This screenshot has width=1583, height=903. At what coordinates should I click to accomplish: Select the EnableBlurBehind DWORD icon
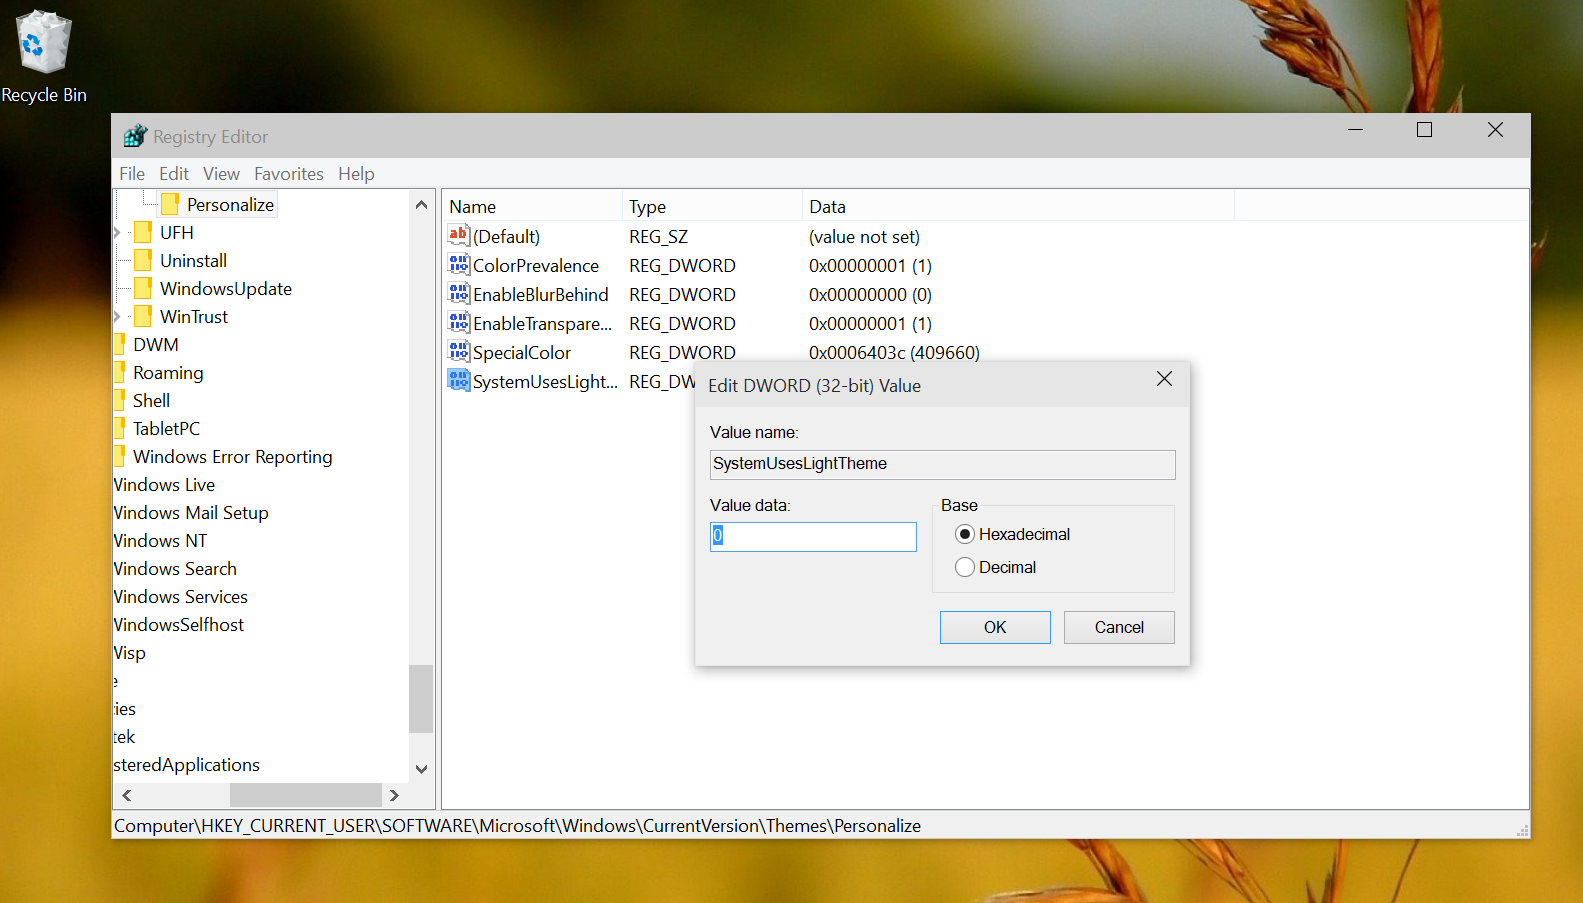click(x=459, y=294)
